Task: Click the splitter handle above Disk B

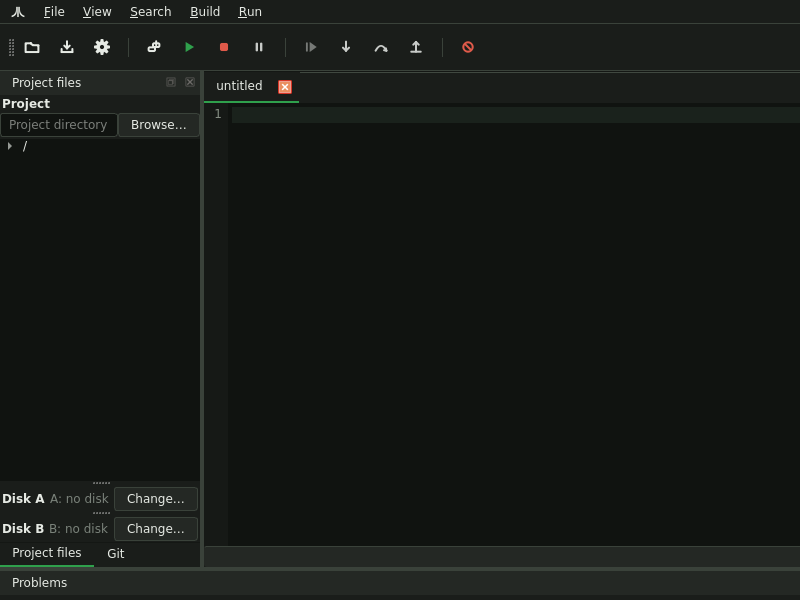Action: click(101, 513)
